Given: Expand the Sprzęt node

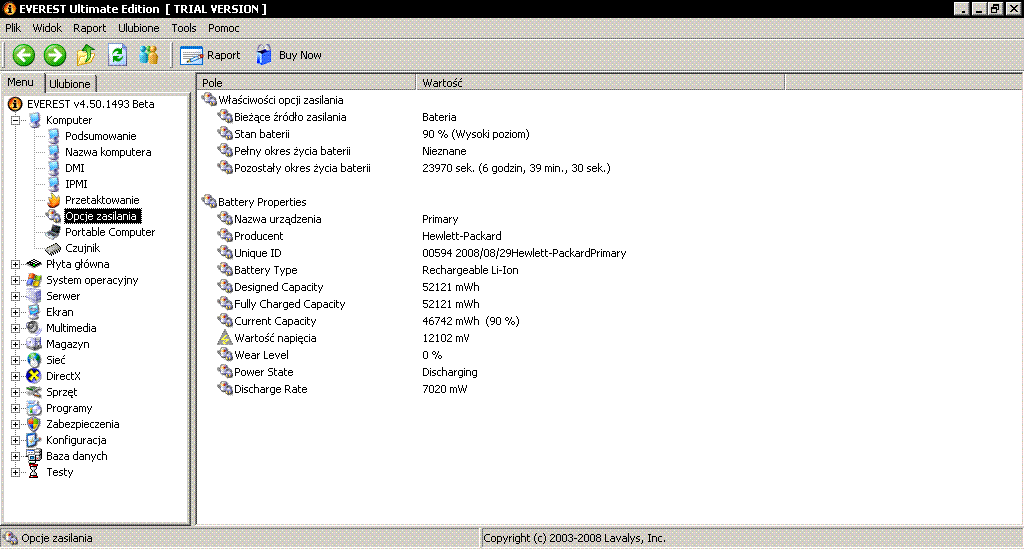Looking at the screenshot, I should (x=15, y=393).
